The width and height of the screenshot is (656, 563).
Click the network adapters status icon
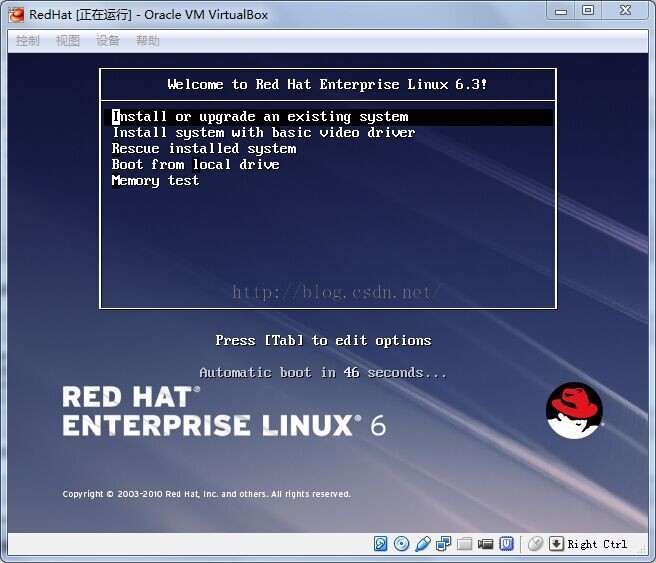coord(443,544)
